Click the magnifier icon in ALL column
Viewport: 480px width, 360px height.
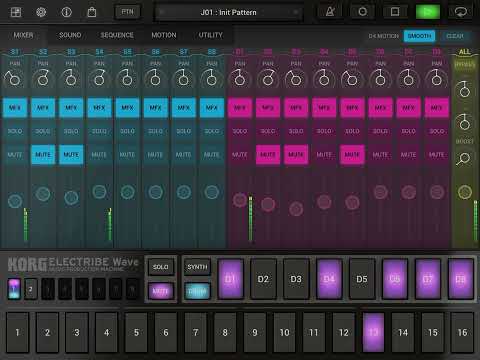(464, 159)
